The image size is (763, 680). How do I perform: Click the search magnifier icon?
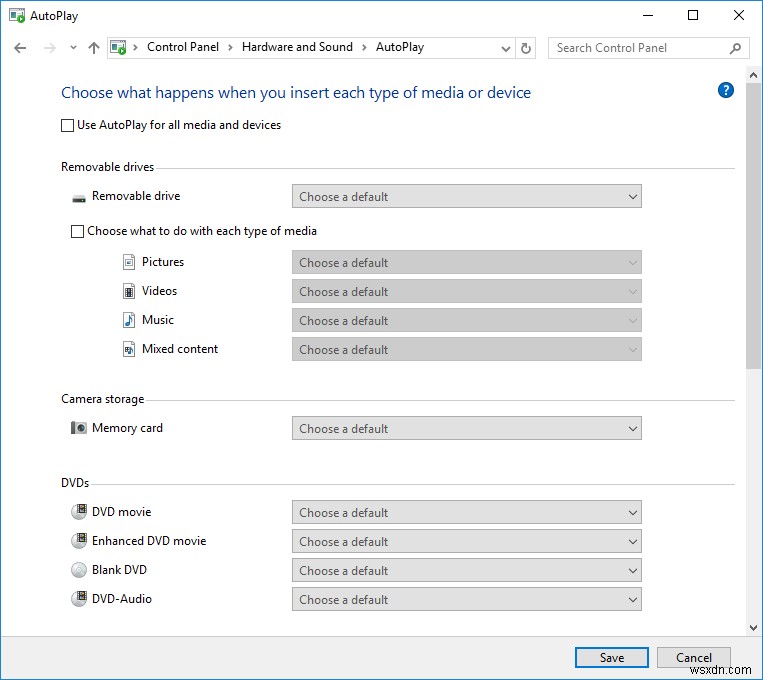tap(735, 48)
